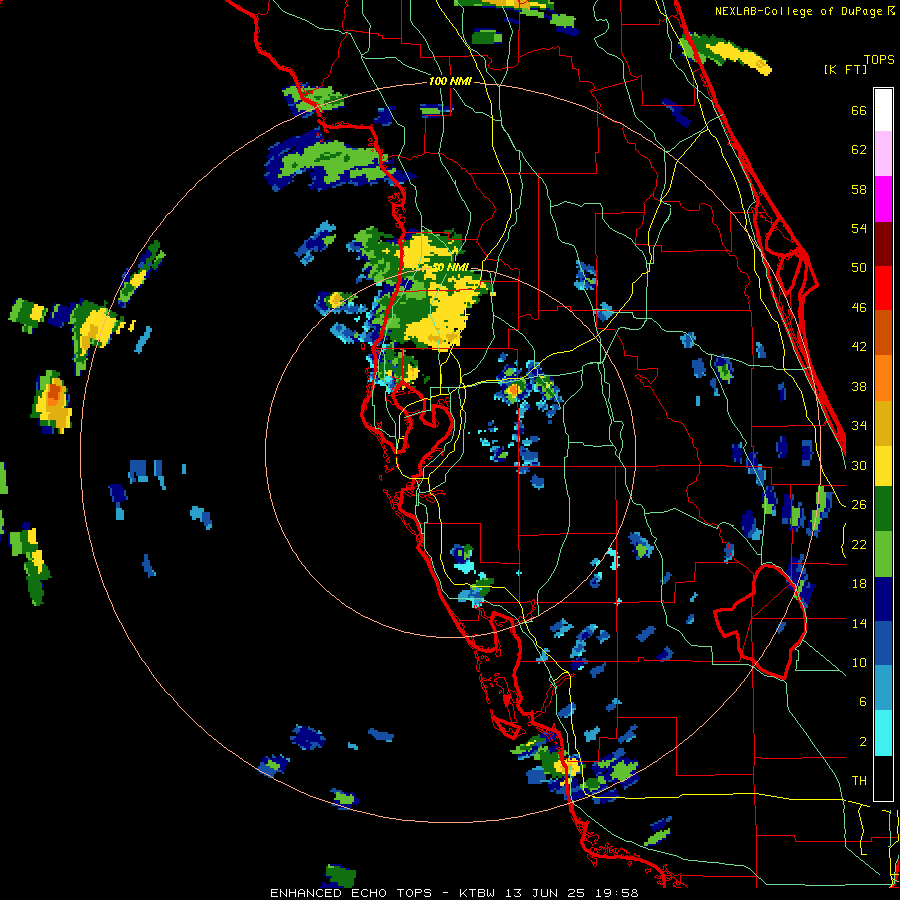This screenshot has height=900, width=900.
Task: Click the 50 value on the scale
Action: [859, 267]
